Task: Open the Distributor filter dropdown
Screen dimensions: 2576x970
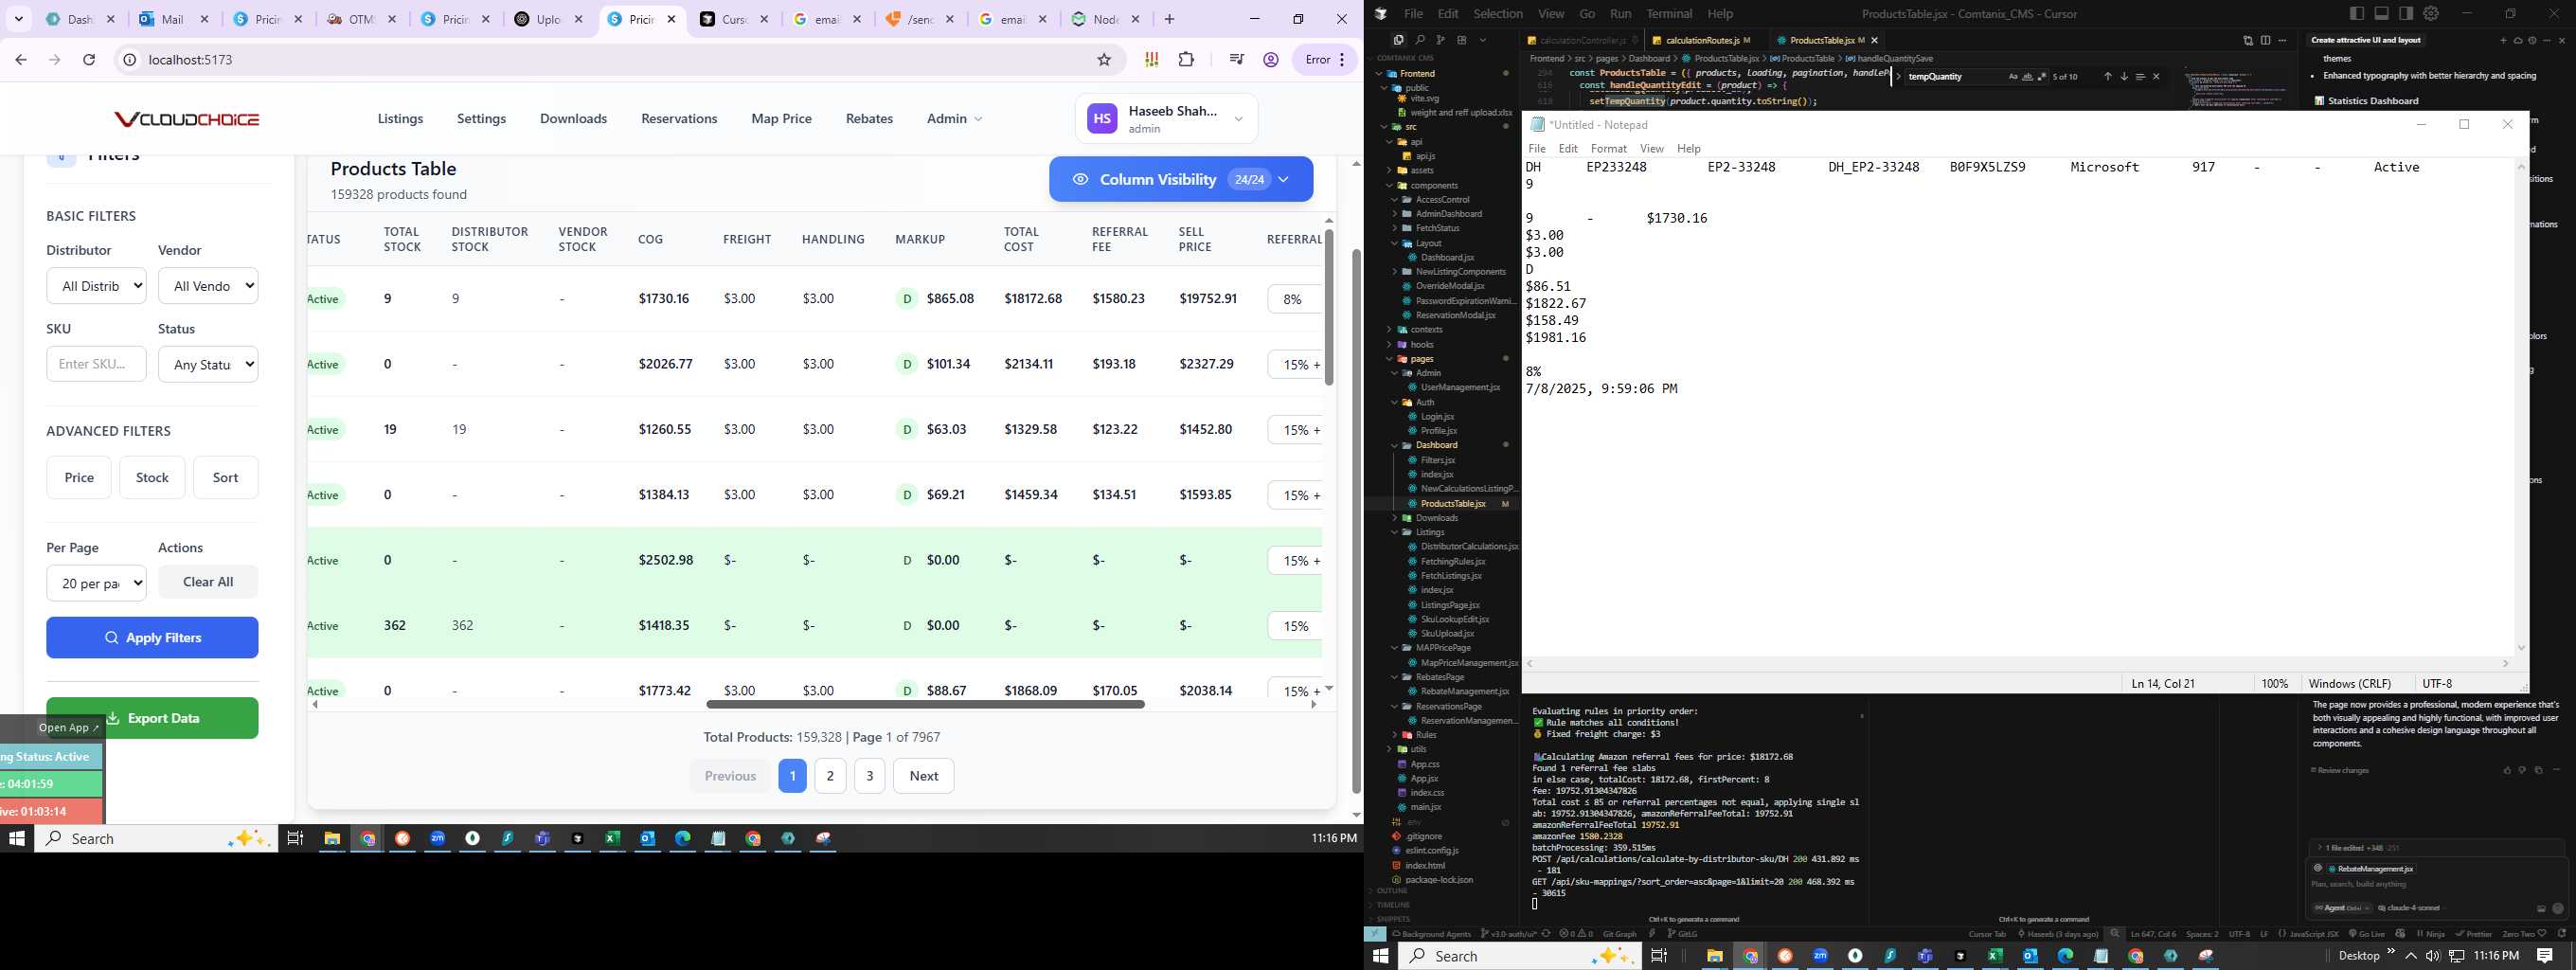Action: (x=96, y=286)
